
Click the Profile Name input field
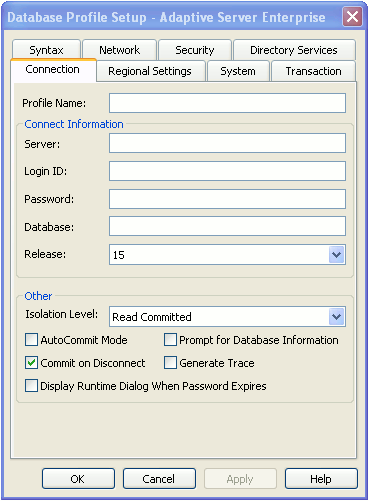click(227, 103)
